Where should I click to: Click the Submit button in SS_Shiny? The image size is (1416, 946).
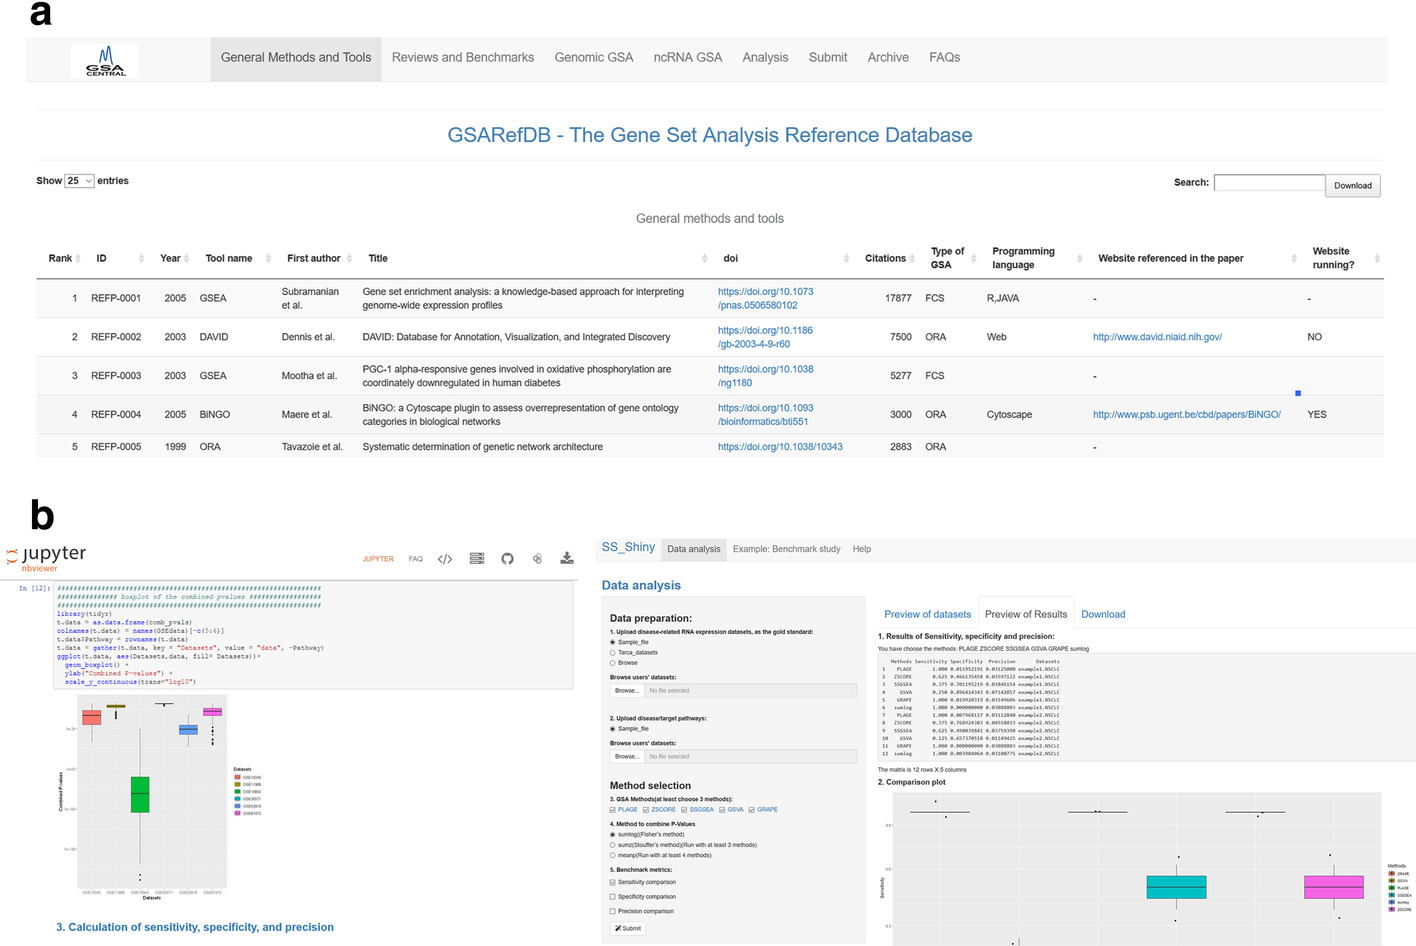coord(628,928)
